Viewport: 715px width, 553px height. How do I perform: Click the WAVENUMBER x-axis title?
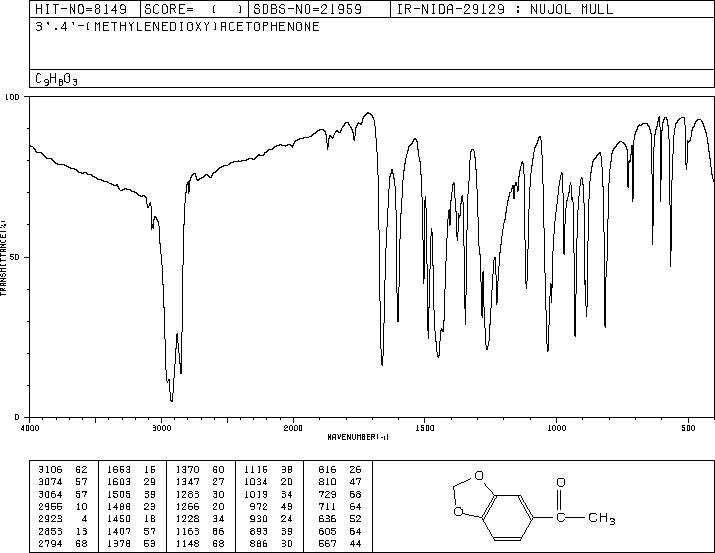point(358,437)
